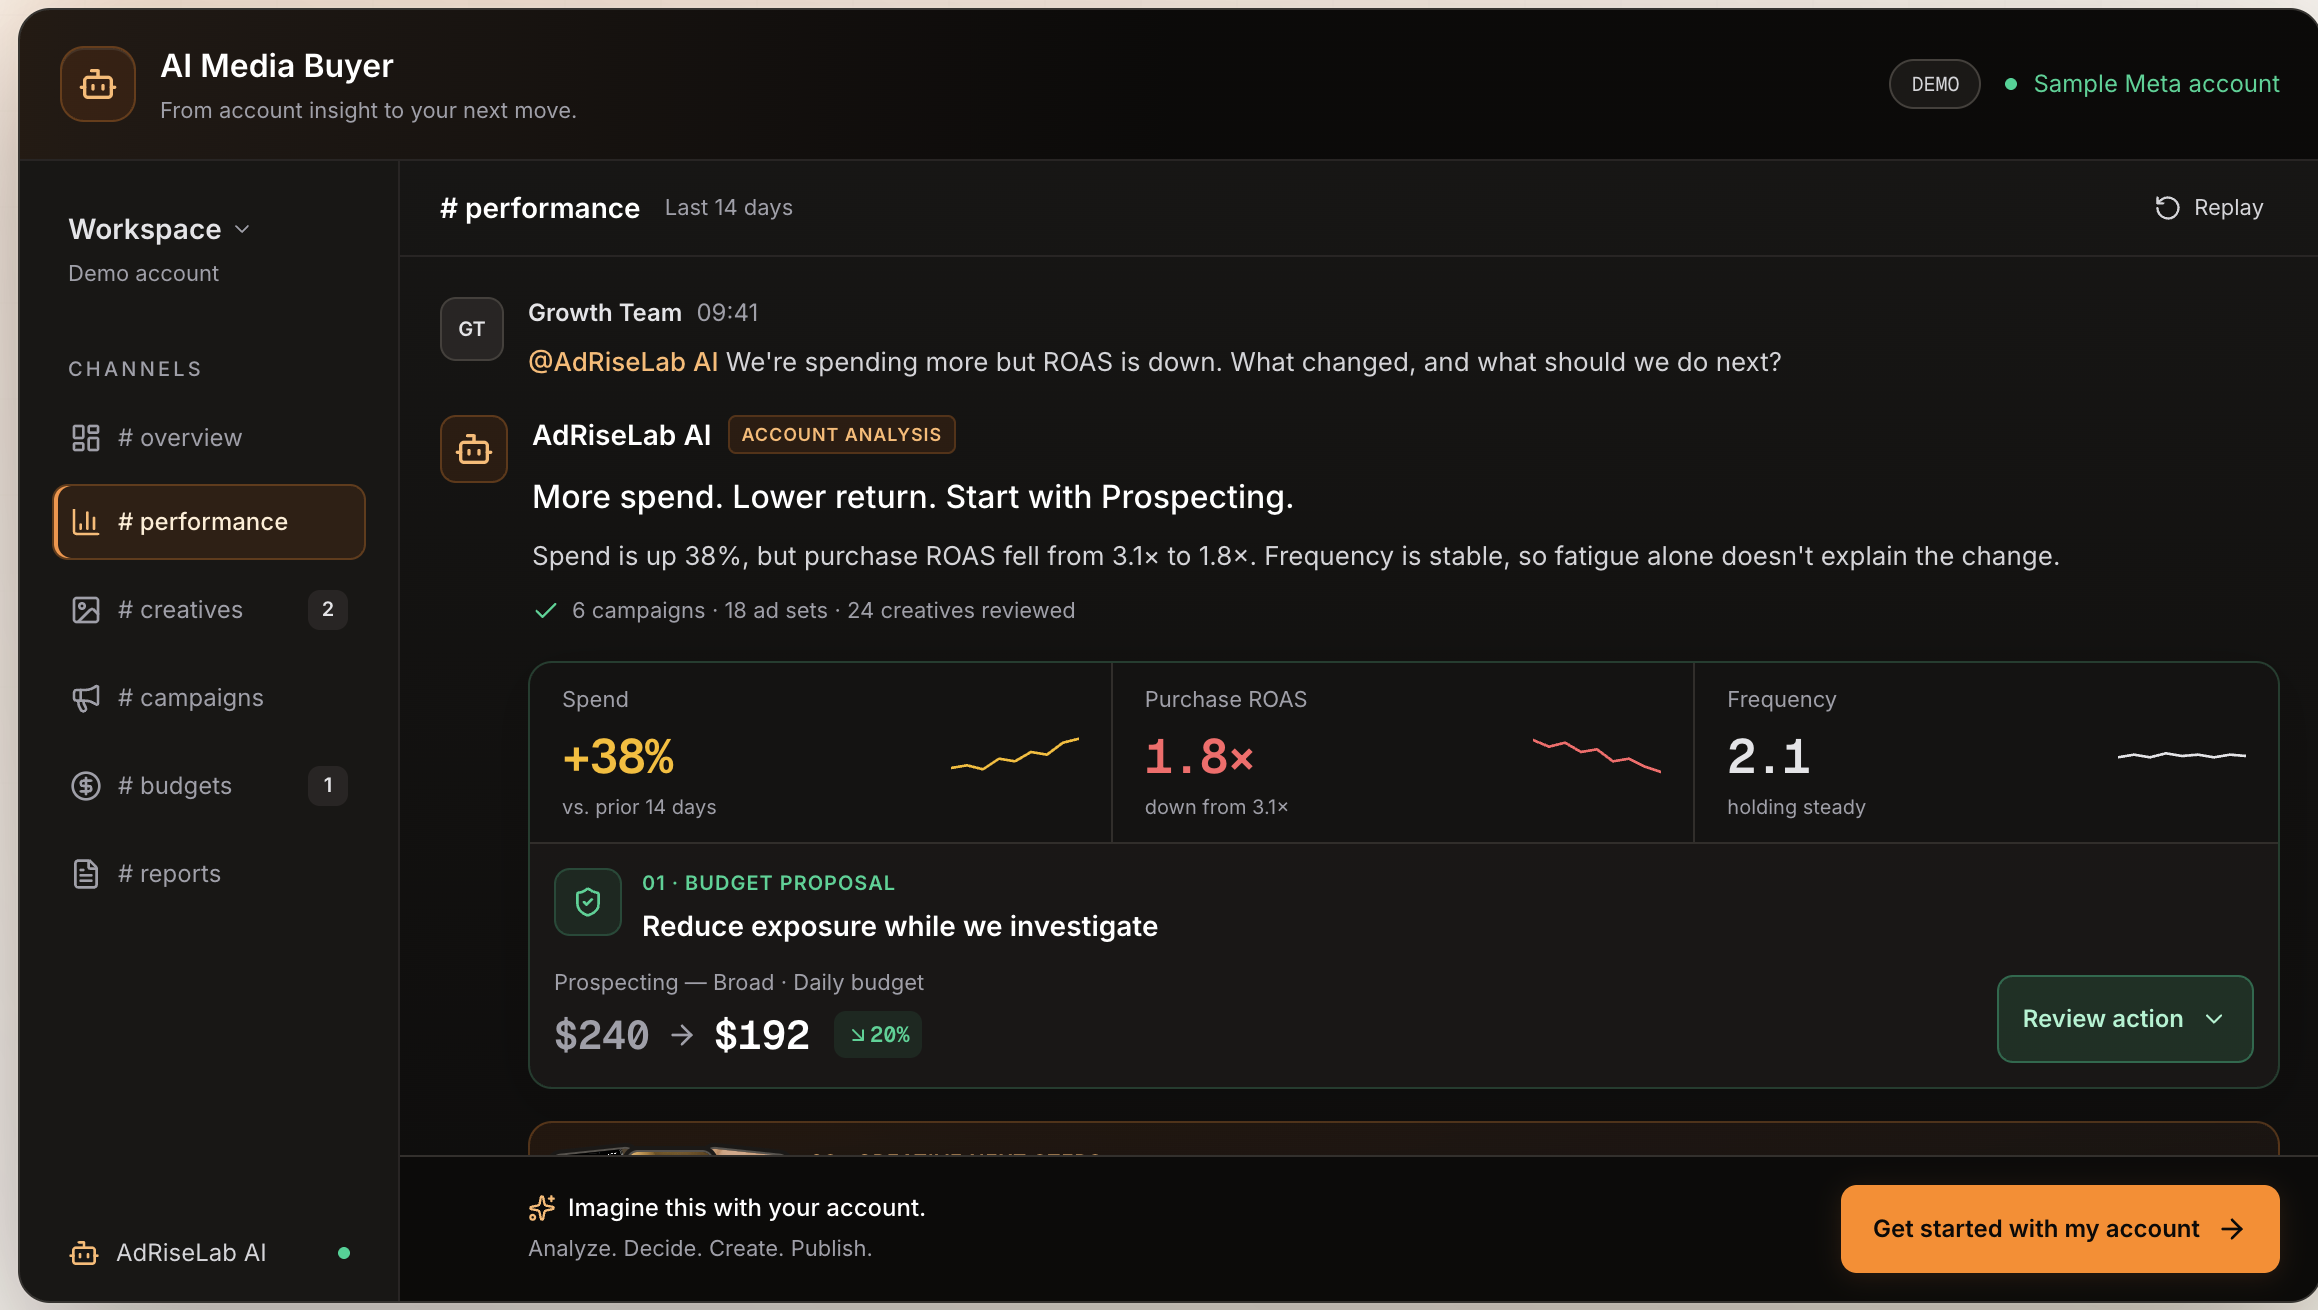This screenshot has width=2318, height=1310.
Task: Click Get started with my account
Action: tap(2060, 1229)
